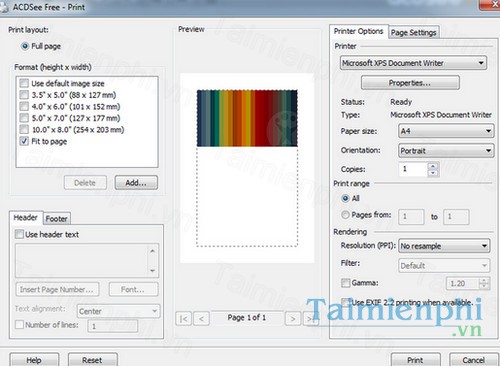
Task: Decrease the number of copies
Action: pyautogui.click(x=433, y=173)
